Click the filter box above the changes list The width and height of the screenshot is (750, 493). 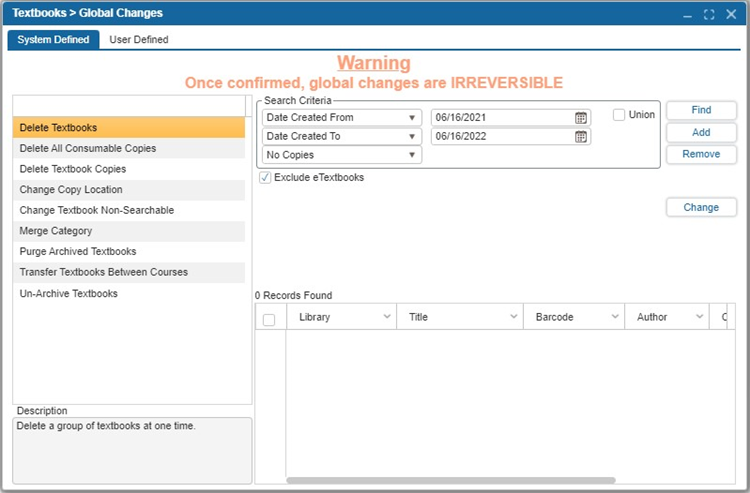[x=129, y=106]
